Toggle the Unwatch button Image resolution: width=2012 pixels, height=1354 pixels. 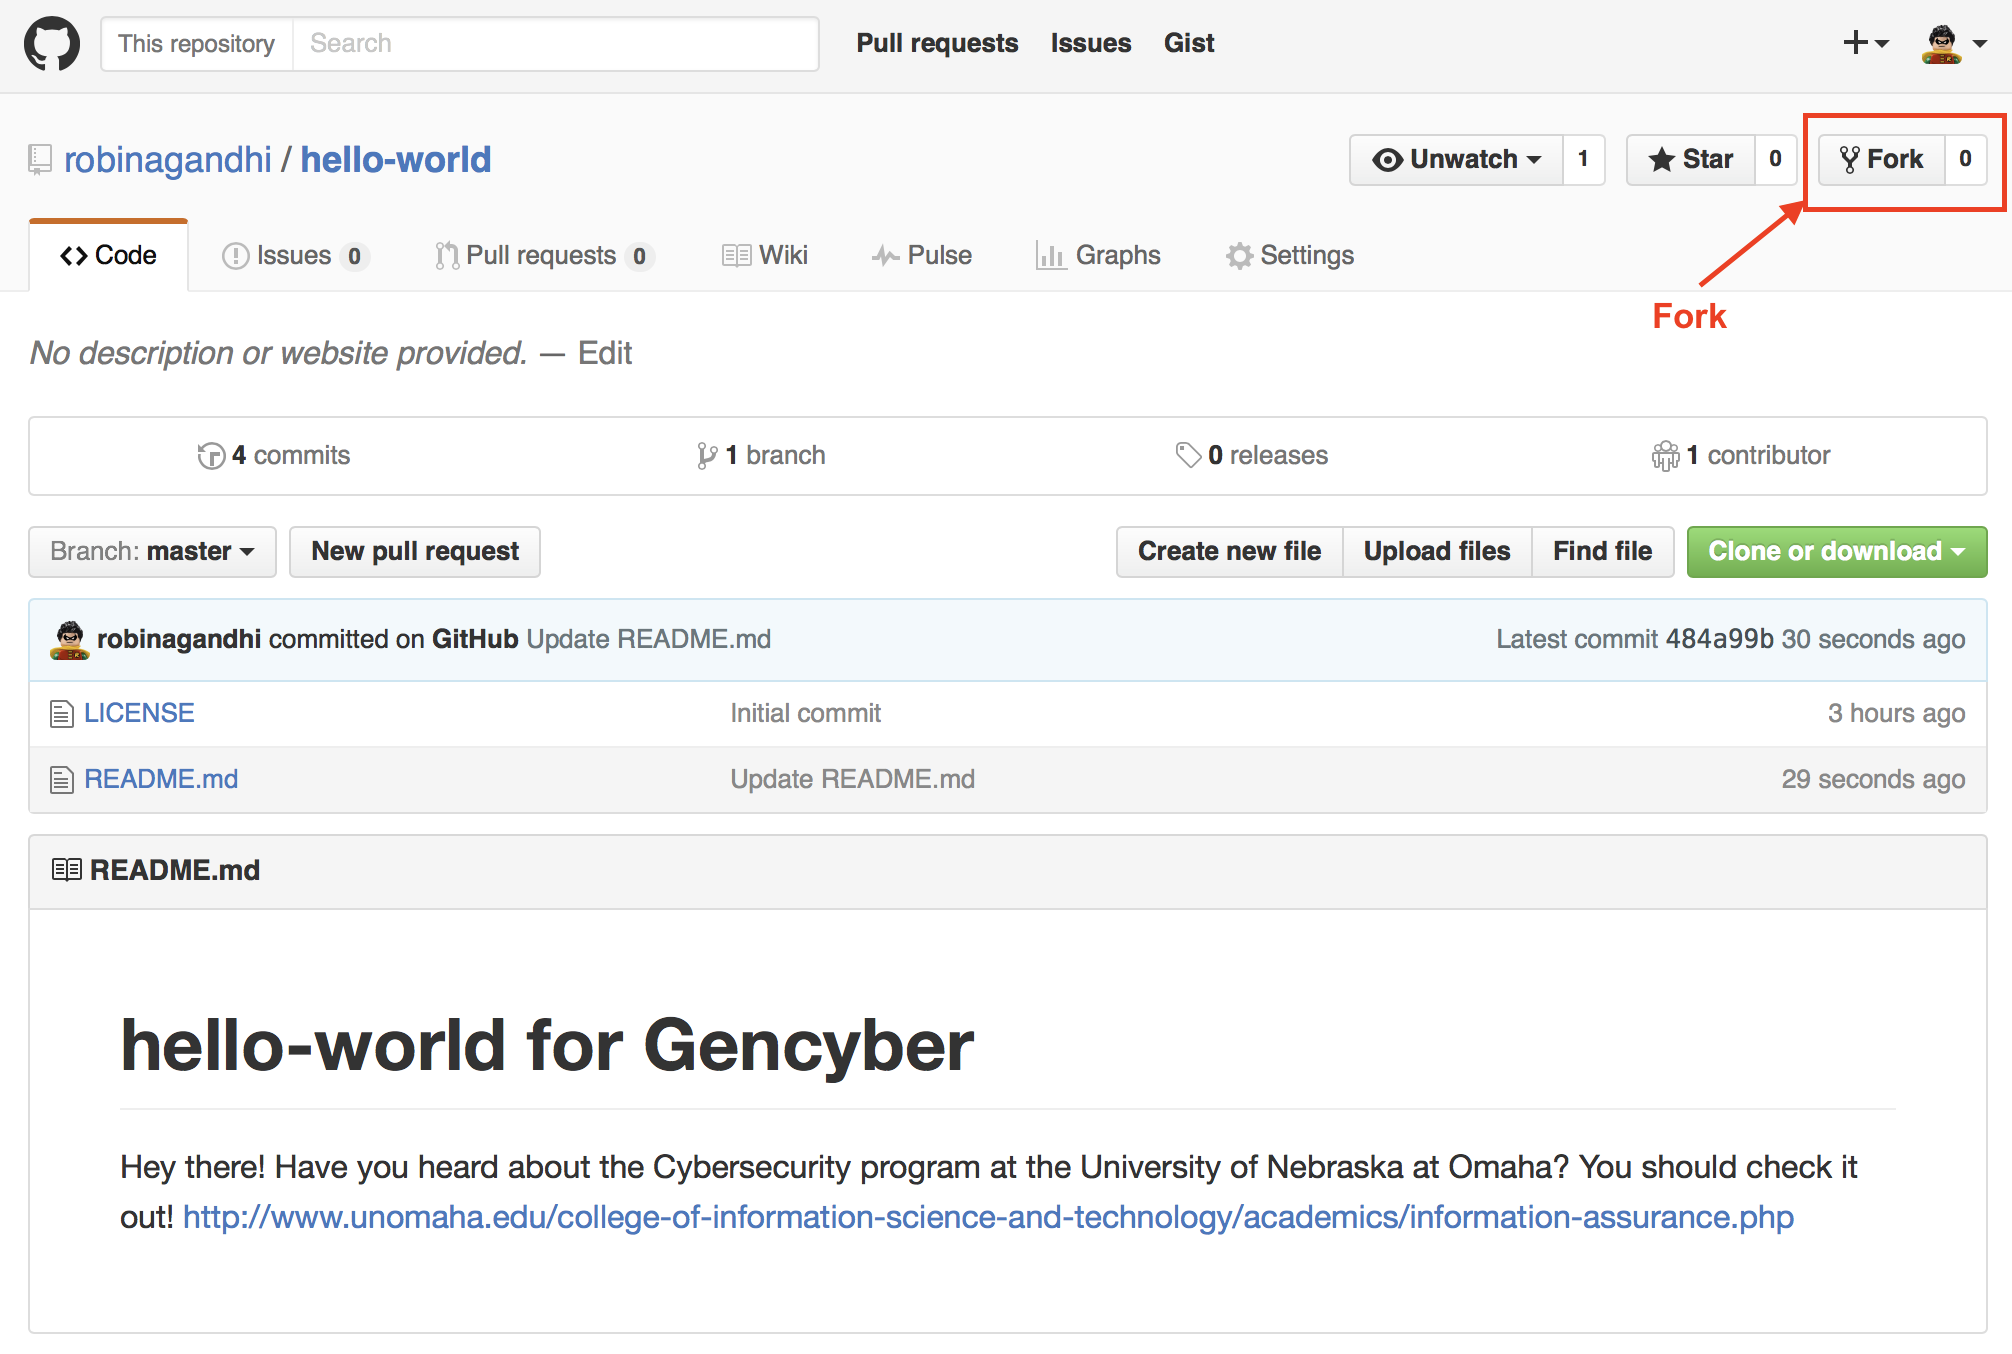tap(1456, 160)
